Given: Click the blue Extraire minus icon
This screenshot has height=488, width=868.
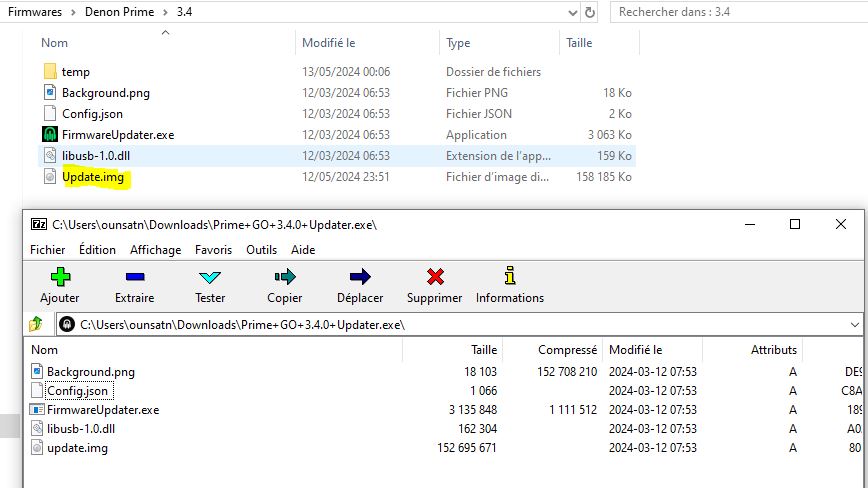Looking at the screenshot, I should (134, 277).
